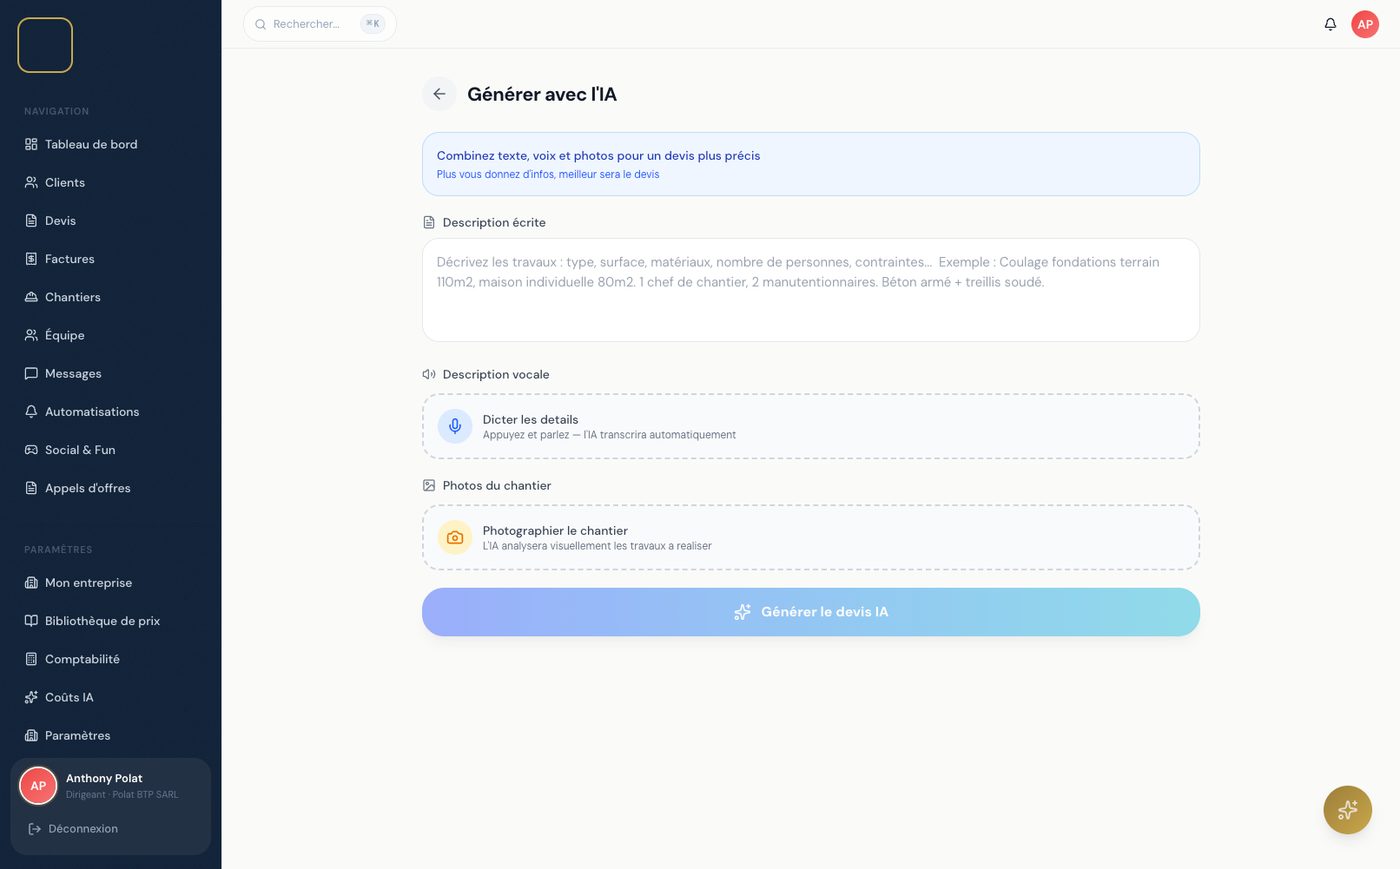This screenshot has height=869, width=1400.
Task: Click the Chantiers hard hat icon
Action: click(31, 297)
